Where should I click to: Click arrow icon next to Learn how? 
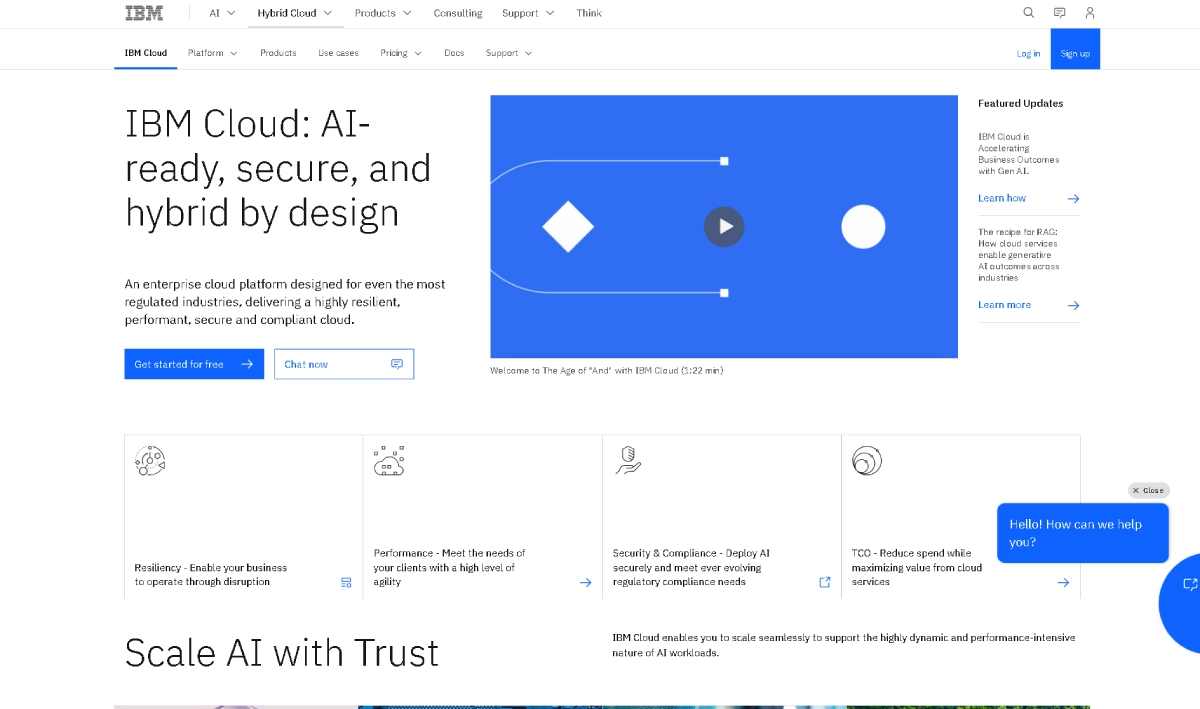coord(1073,198)
